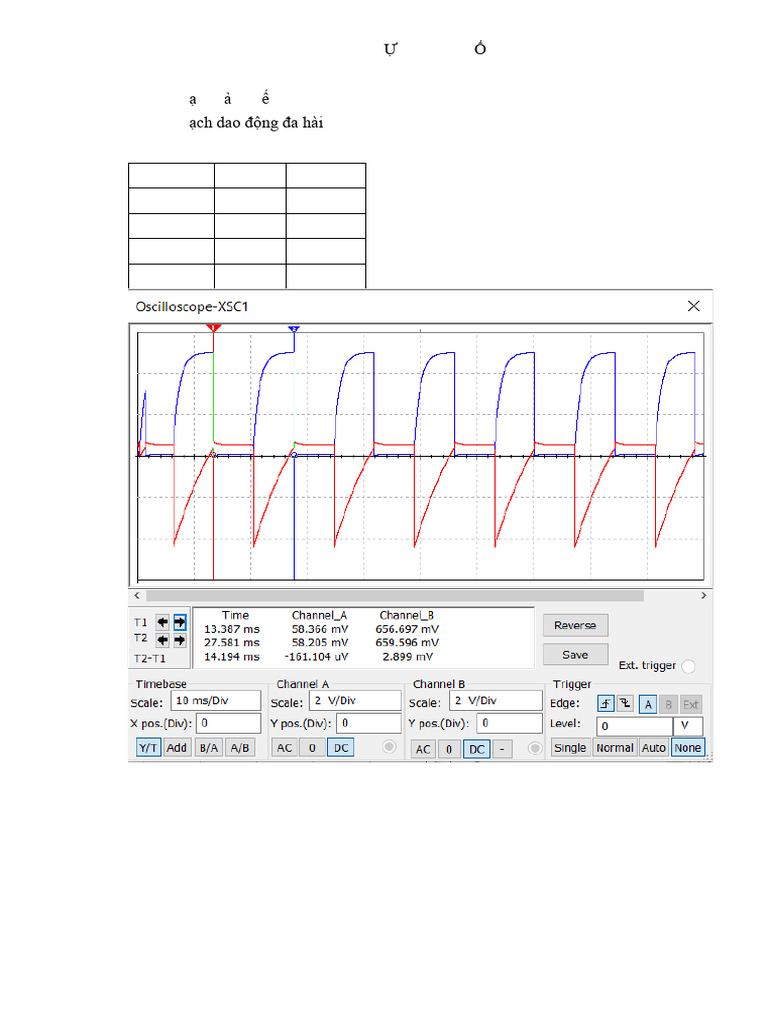Open the trigger Level unit dropdown
Viewport: 768px width, 1024px height.
pyautogui.click(x=688, y=726)
